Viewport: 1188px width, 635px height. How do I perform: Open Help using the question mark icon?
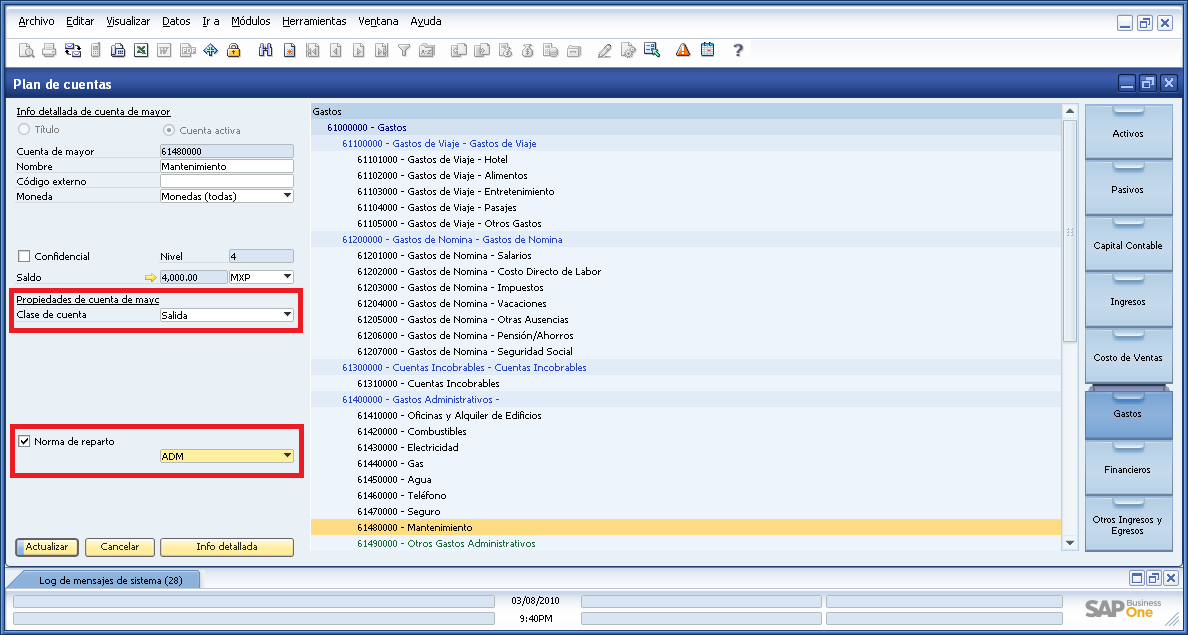pos(738,50)
